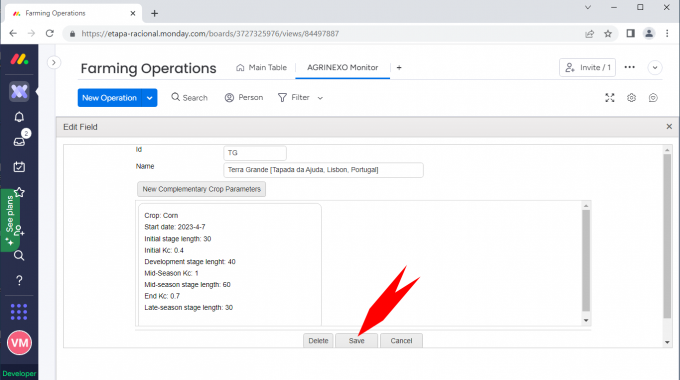The height and width of the screenshot is (380, 680).
Task: Click the See plans tab
Action: (x=10, y=220)
